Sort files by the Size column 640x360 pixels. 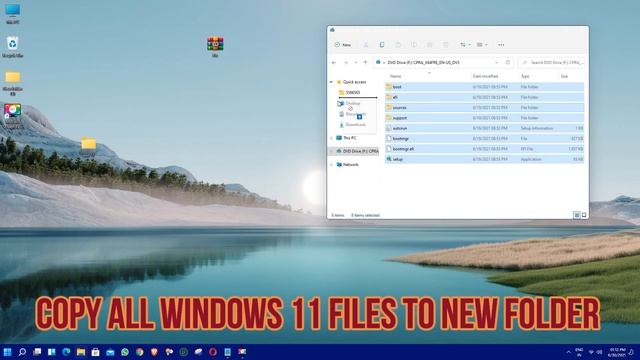coord(564,76)
